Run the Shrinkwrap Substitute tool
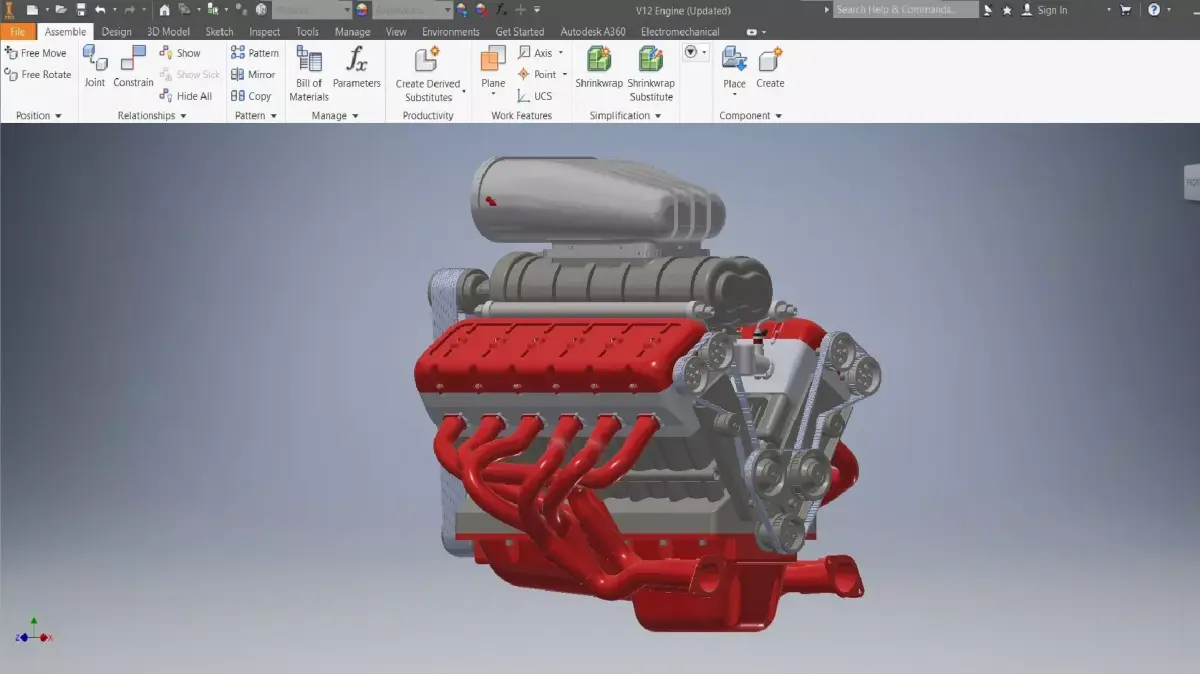This screenshot has height=674, width=1200. [651, 74]
